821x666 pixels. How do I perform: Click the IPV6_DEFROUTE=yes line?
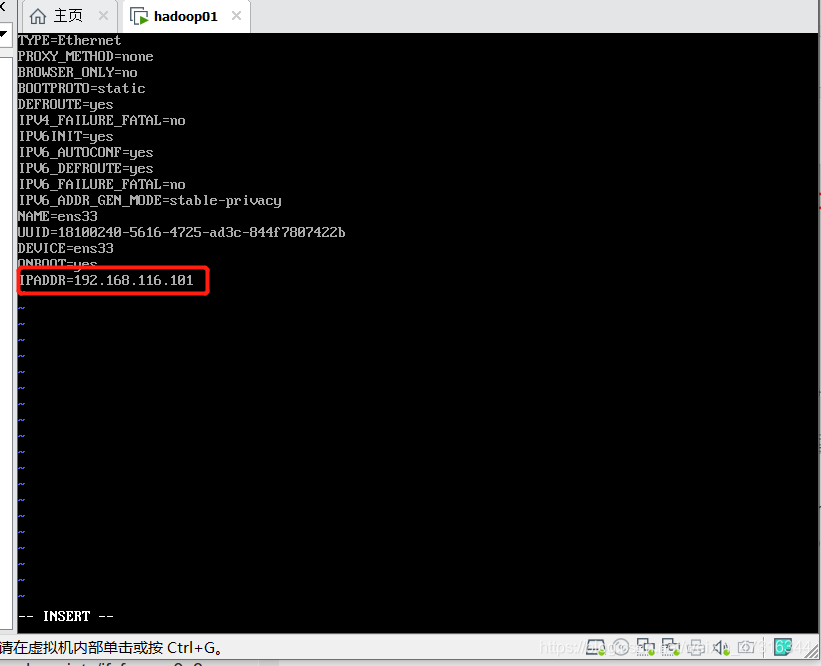point(85,169)
